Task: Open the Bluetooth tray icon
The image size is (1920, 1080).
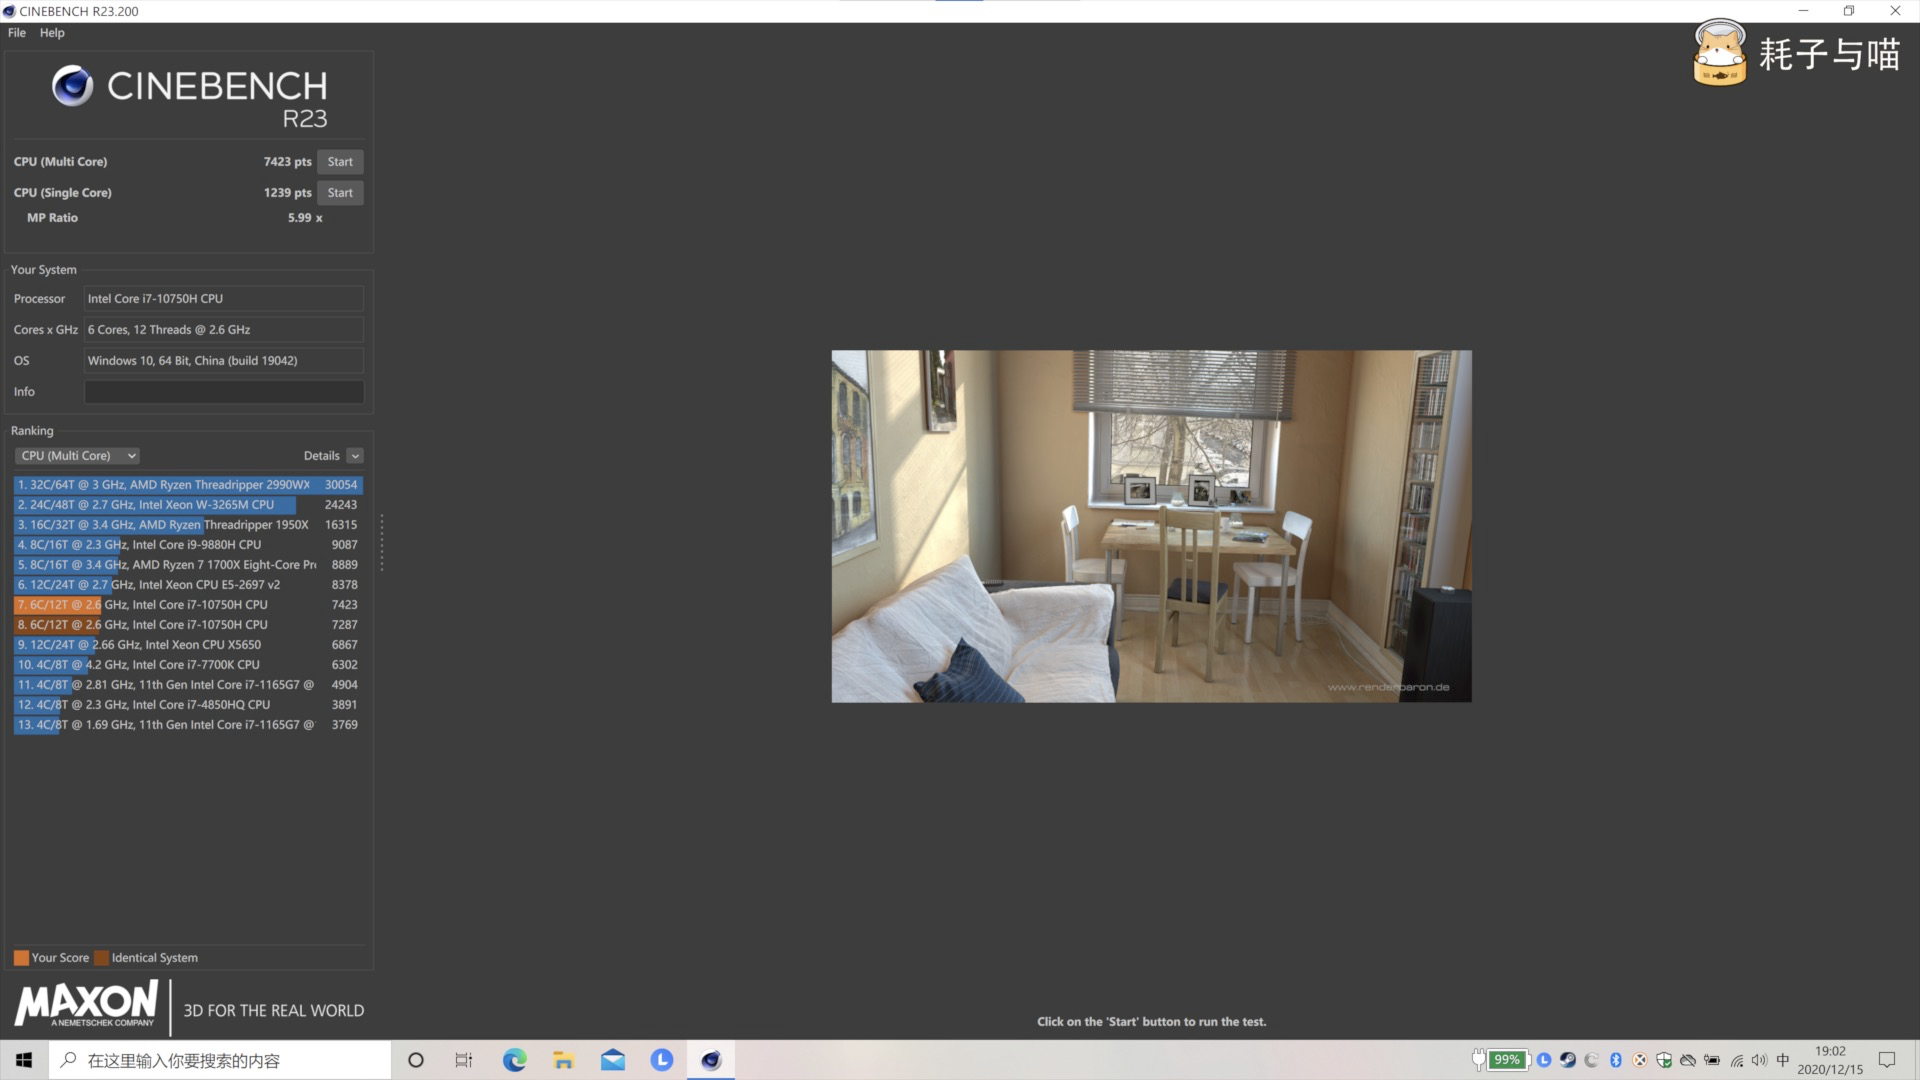Action: 1616,1060
